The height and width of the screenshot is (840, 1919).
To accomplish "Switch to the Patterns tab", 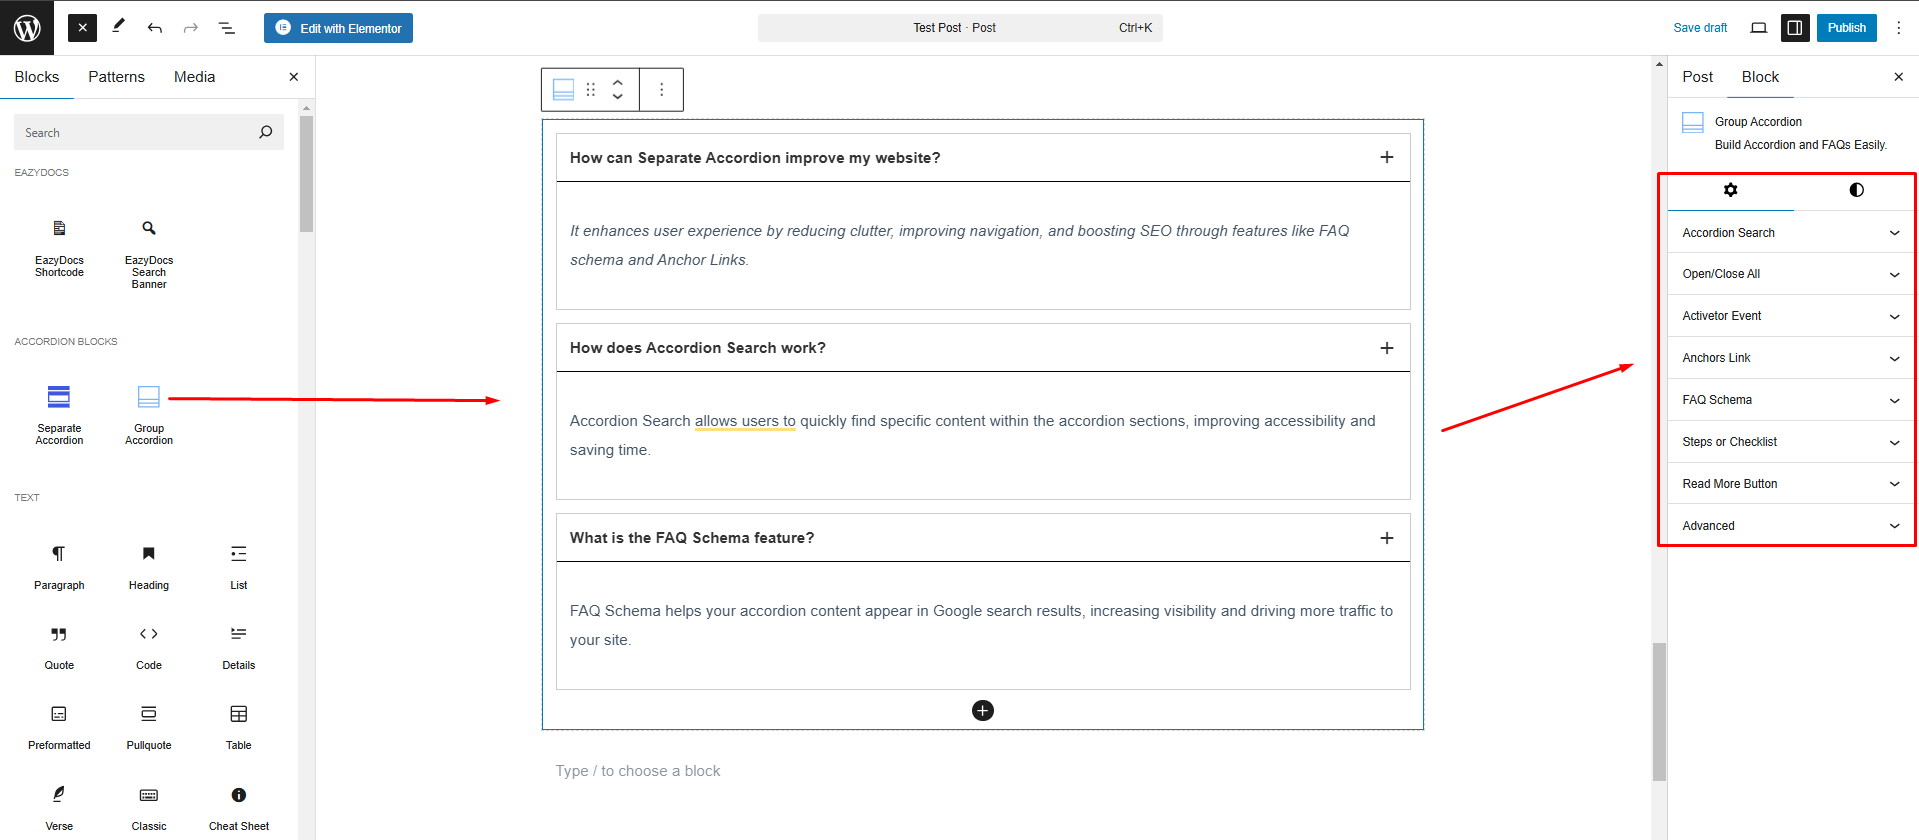I will click(116, 77).
